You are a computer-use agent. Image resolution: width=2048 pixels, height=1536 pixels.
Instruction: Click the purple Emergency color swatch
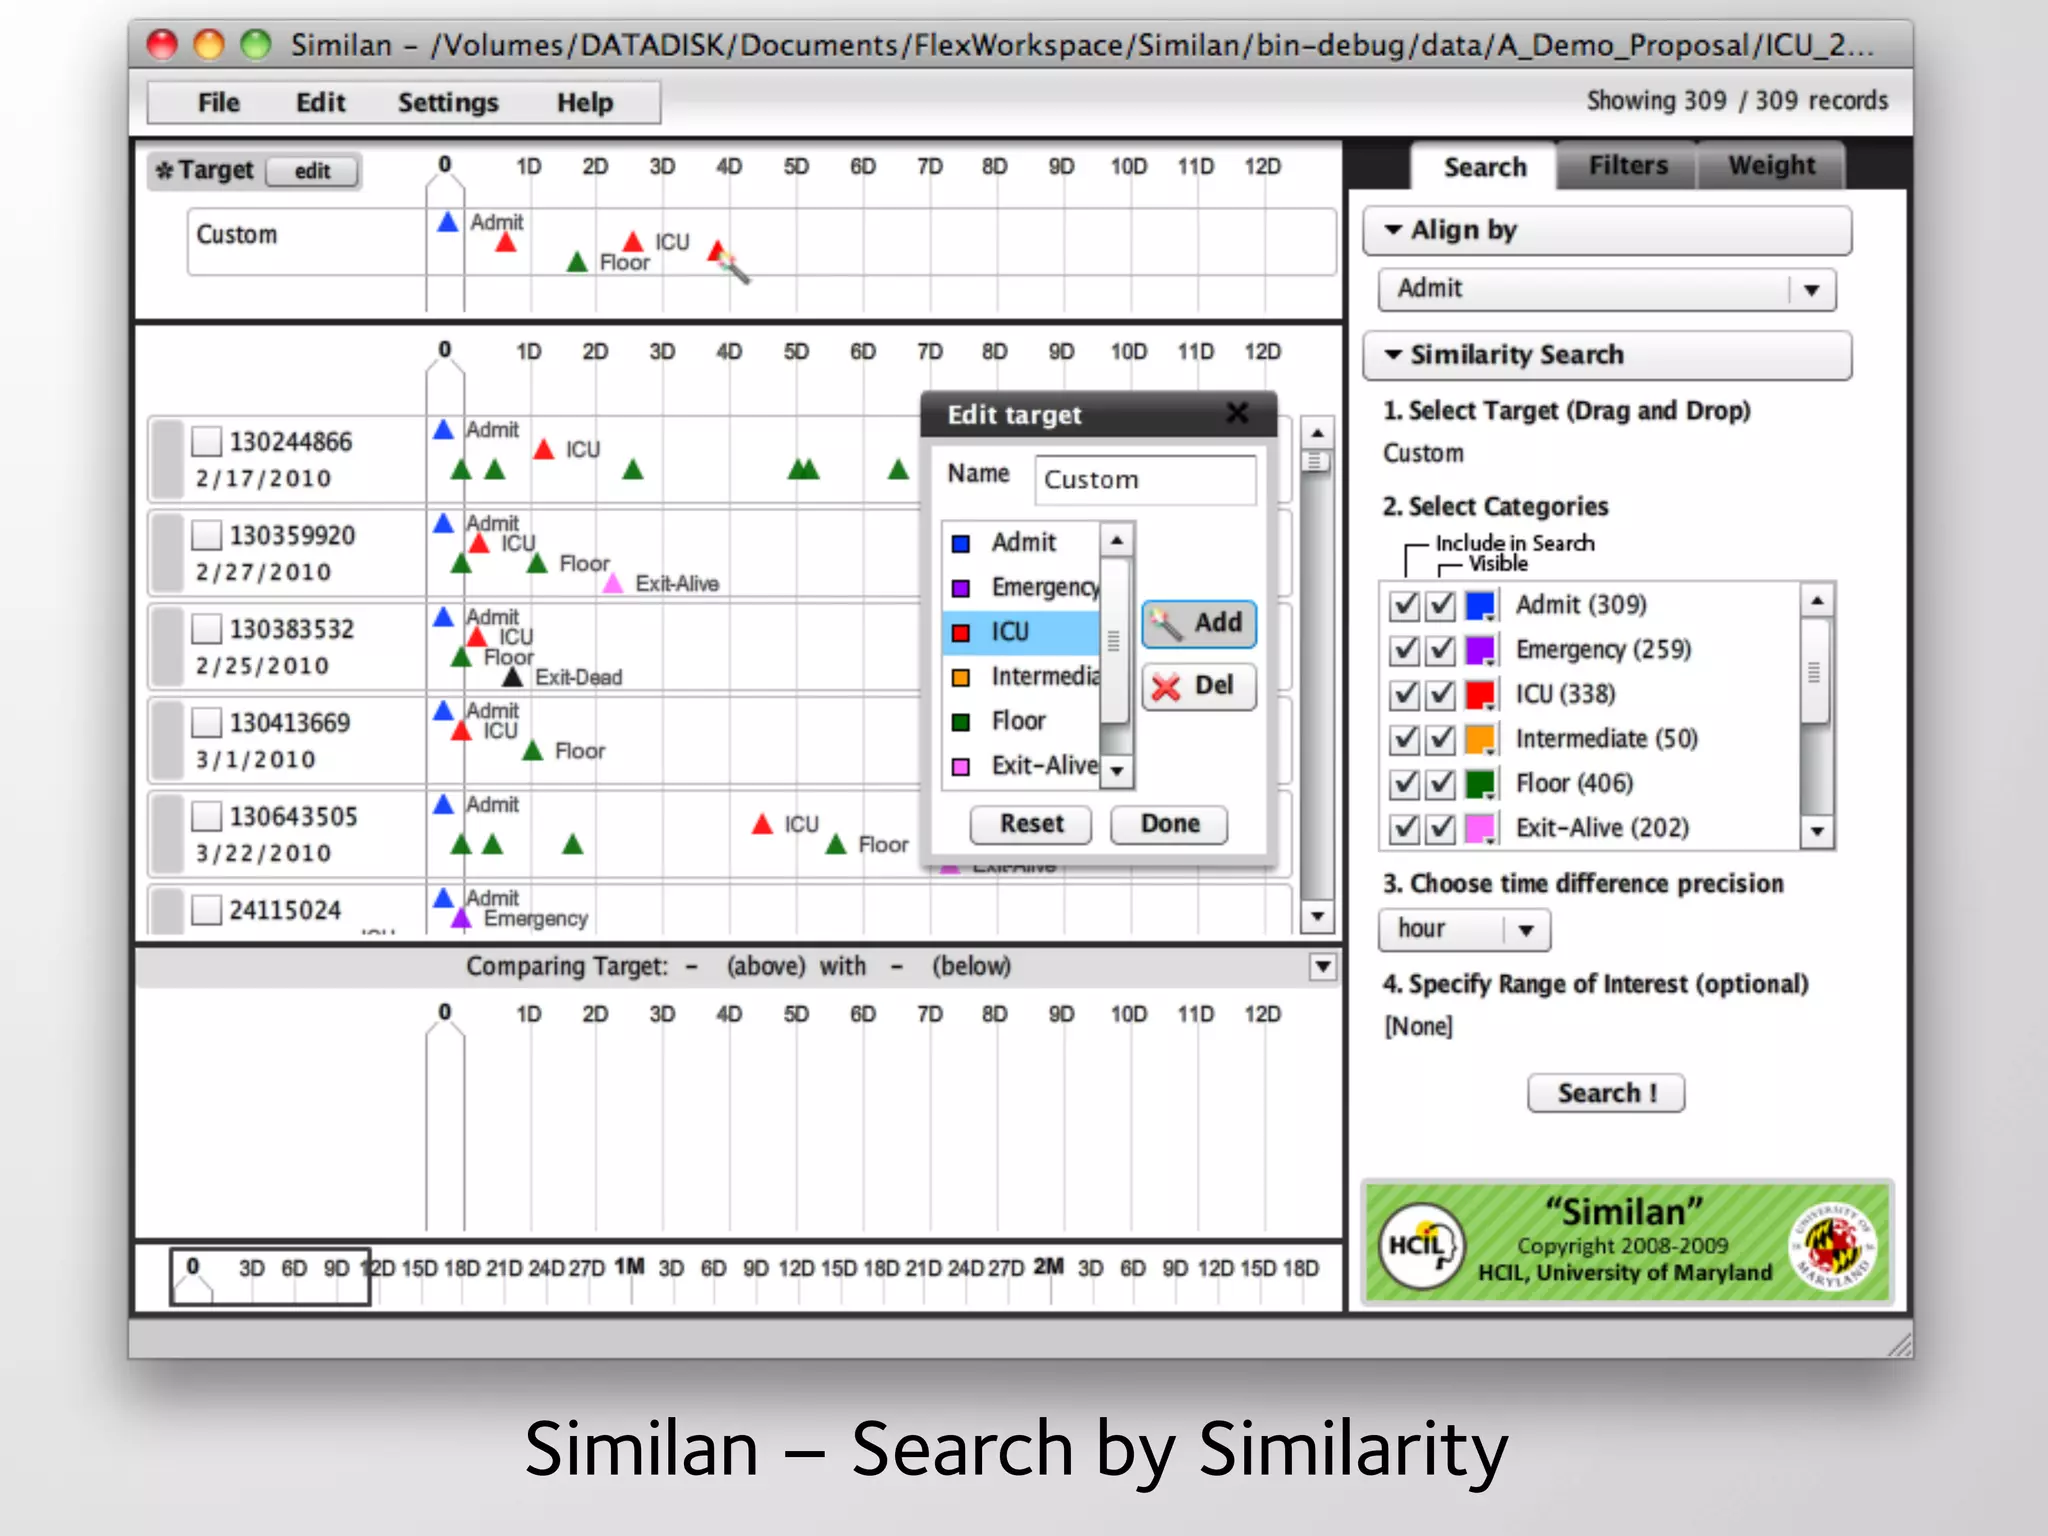(x=1480, y=650)
